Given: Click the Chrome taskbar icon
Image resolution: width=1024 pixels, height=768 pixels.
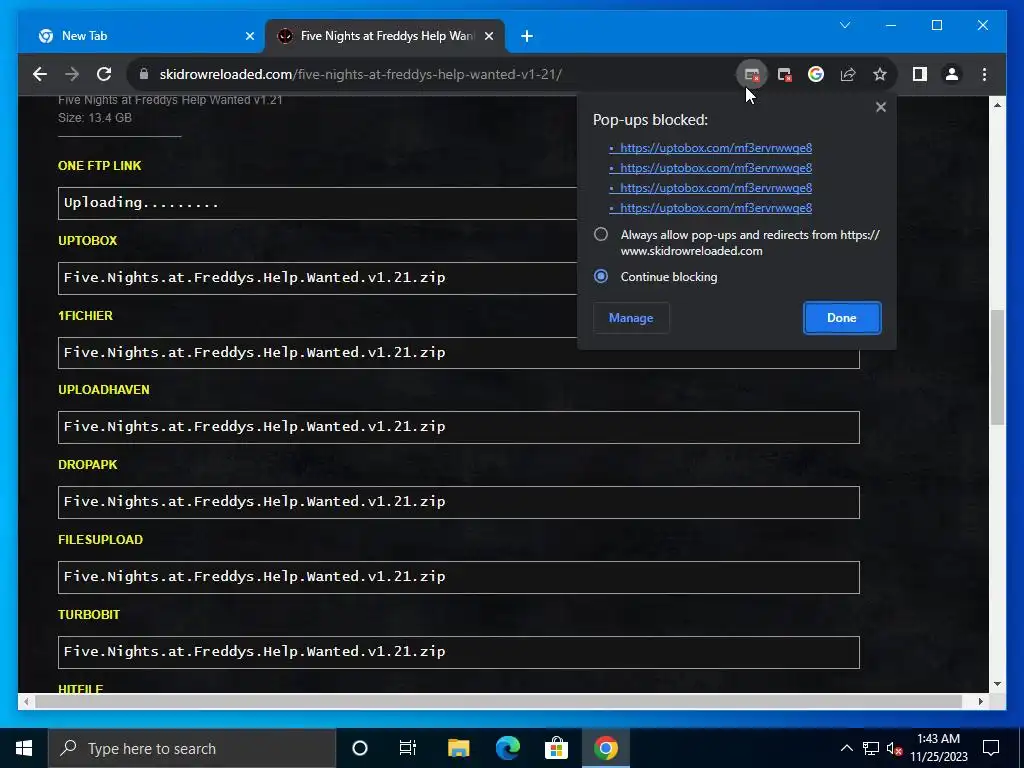Looking at the screenshot, I should pyautogui.click(x=605, y=748).
